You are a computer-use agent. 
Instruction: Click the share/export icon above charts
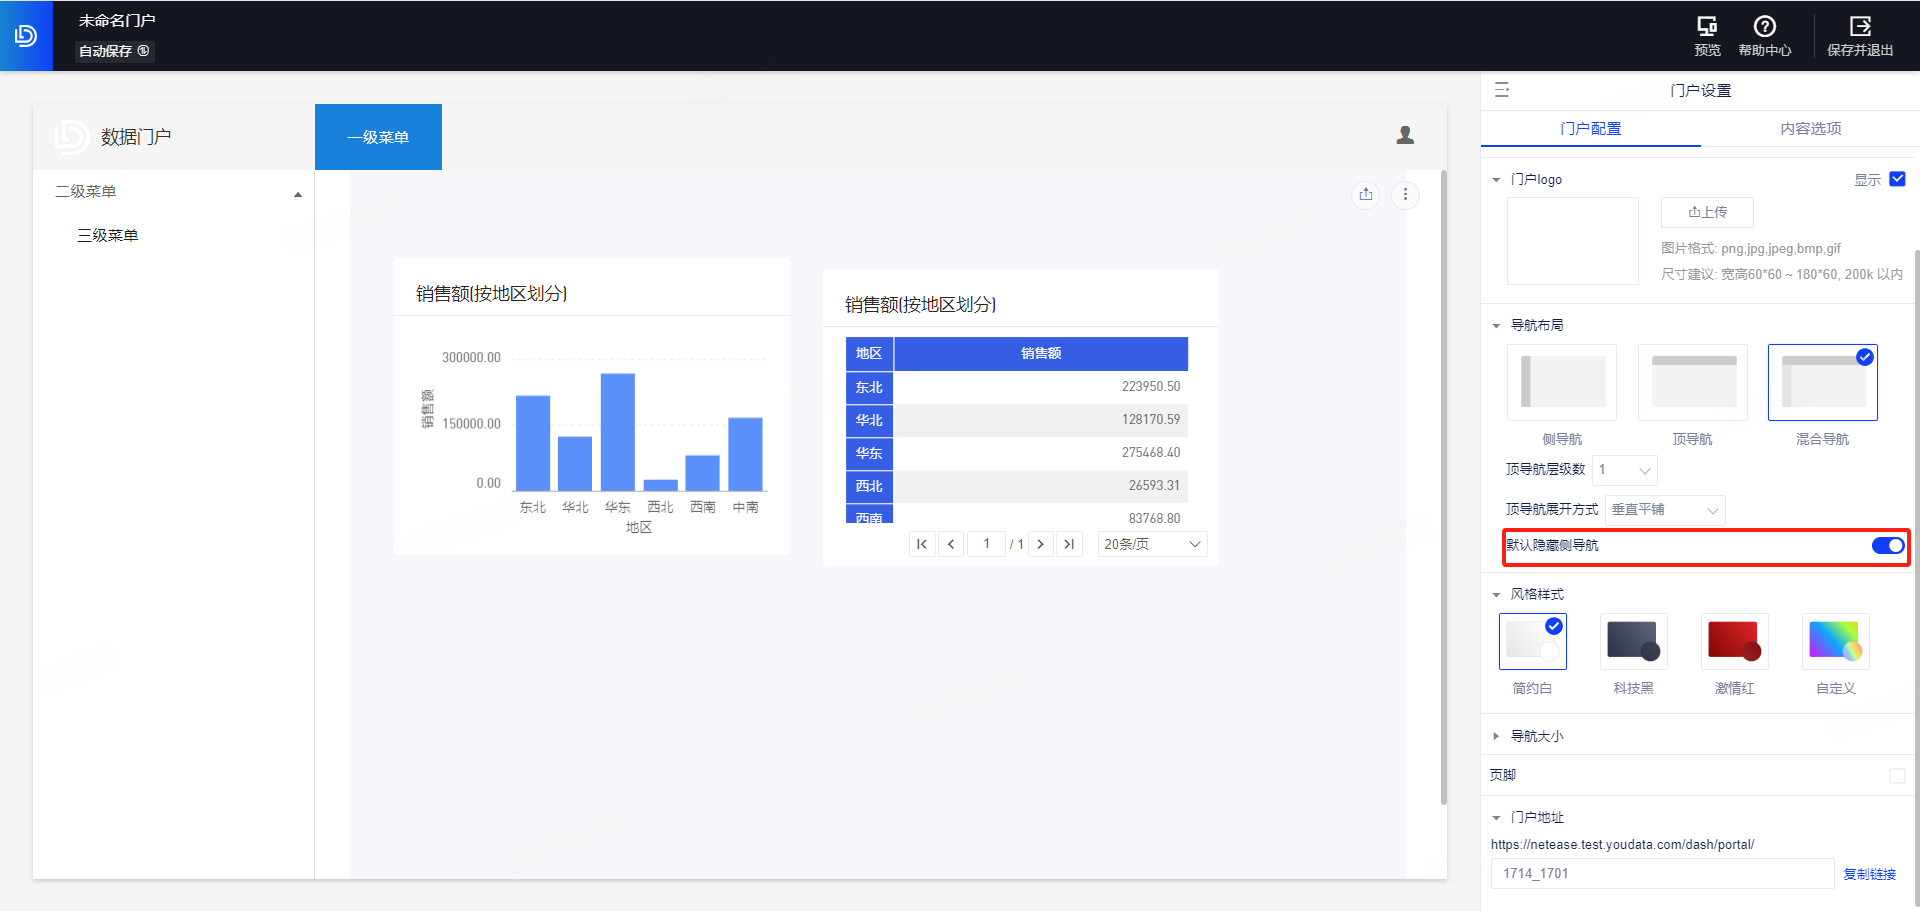tap(1366, 194)
